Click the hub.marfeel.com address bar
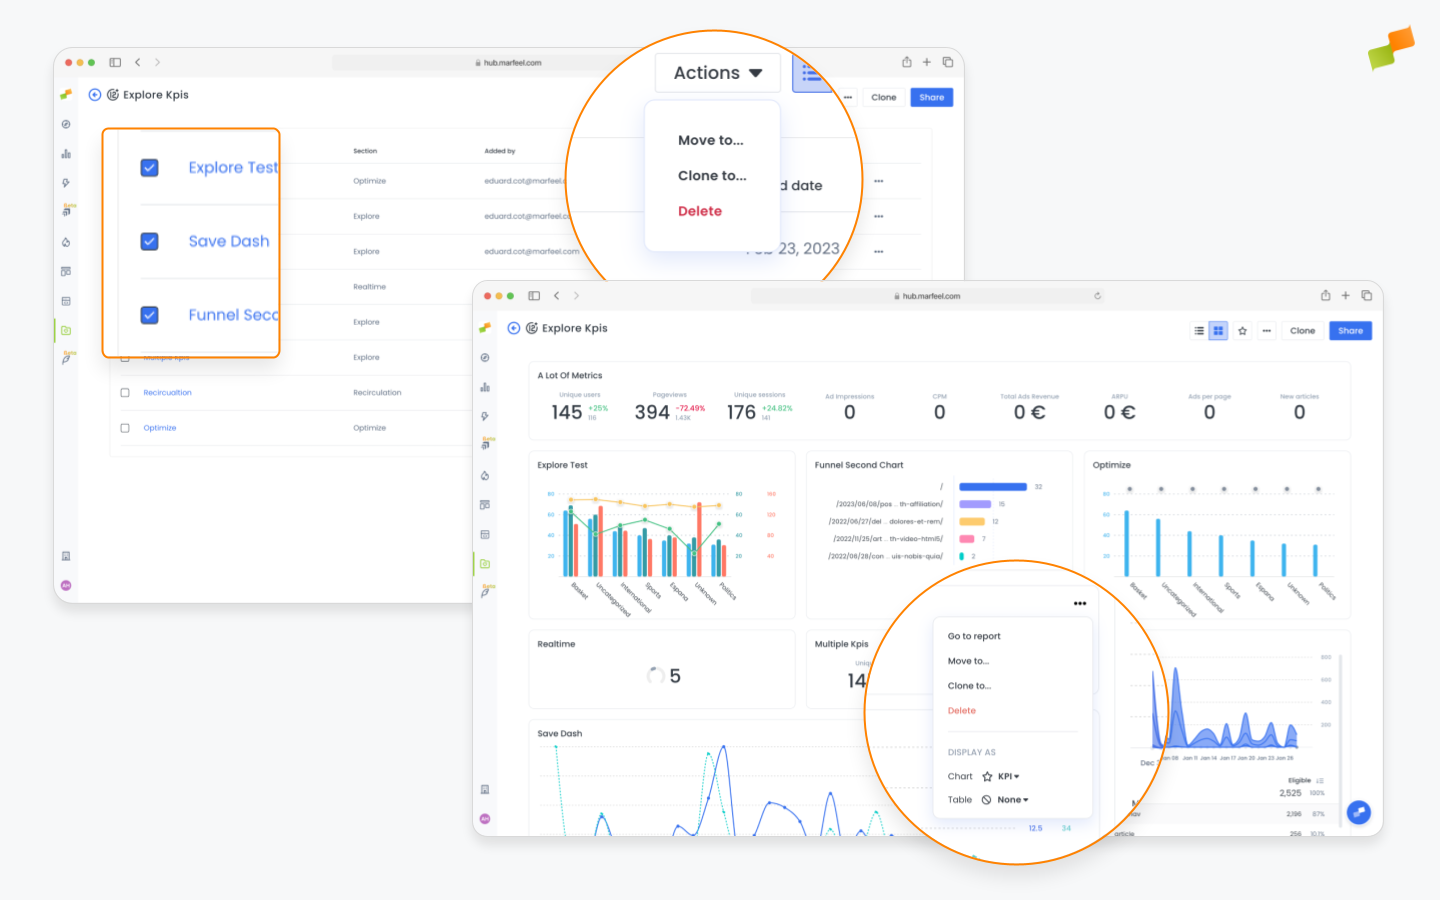Viewport: 1440px width, 900px height. point(927,295)
